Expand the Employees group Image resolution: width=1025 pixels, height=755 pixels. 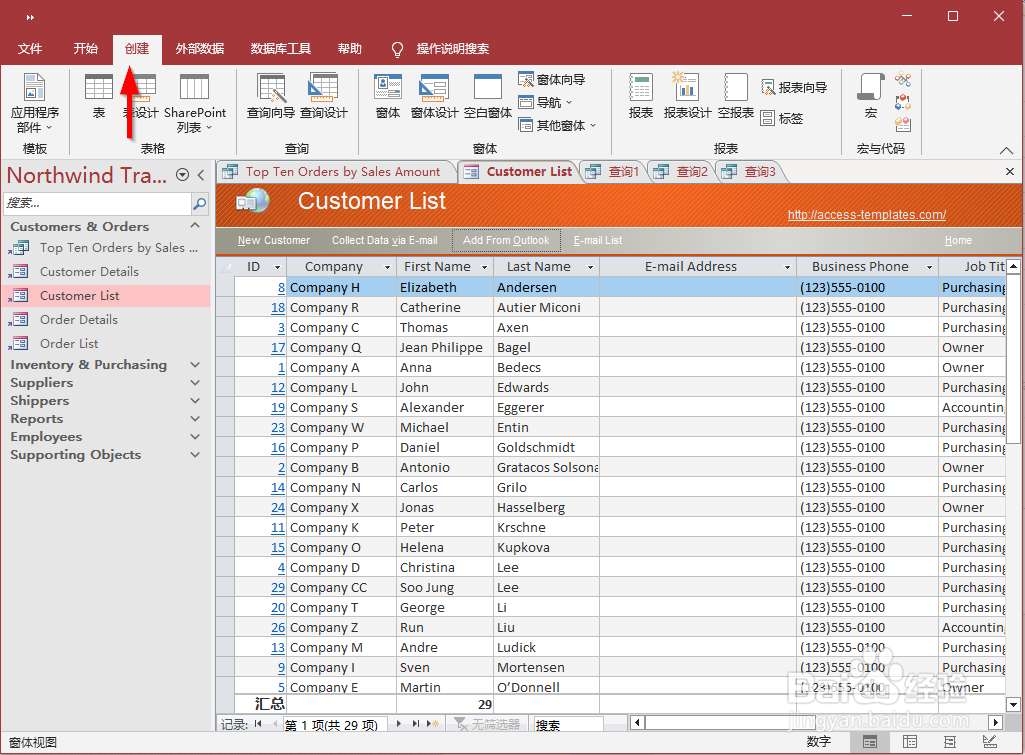pyautogui.click(x=195, y=437)
